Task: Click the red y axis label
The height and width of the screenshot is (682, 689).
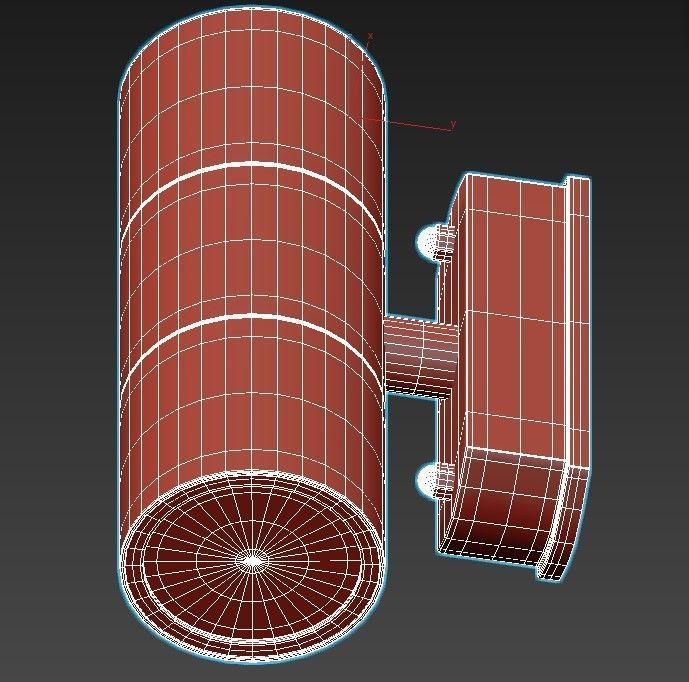Action: (453, 123)
